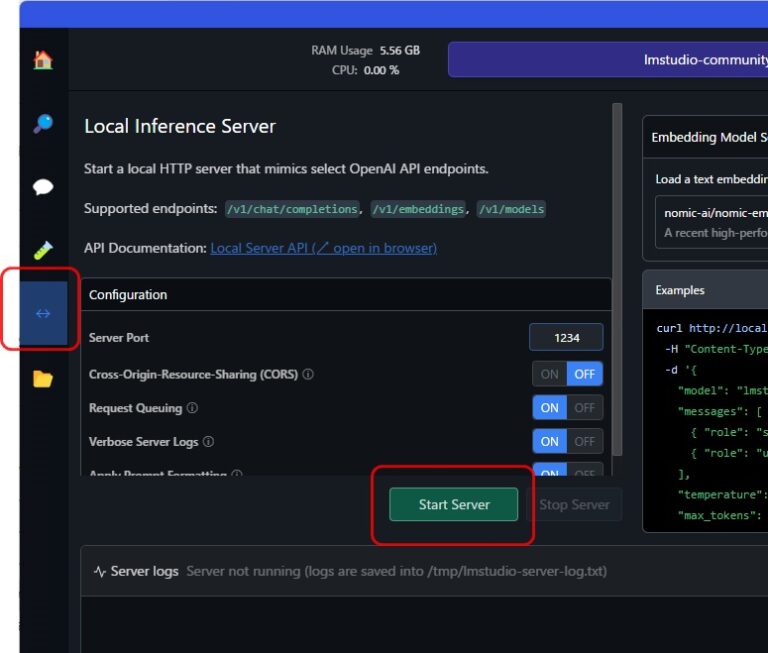Image resolution: width=768 pixels, height=653 pixels.
Task: Click the info icon beside Verbose Server Logs
Action: tap(208, 442)
